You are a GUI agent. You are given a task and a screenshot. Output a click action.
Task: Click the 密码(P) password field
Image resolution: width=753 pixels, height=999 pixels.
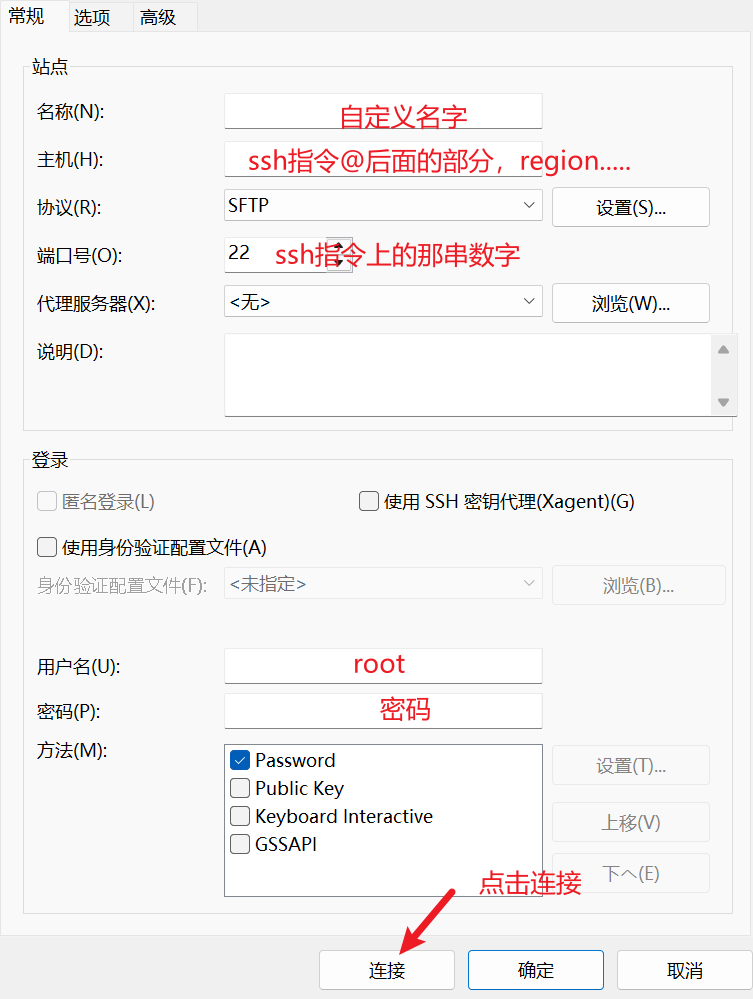[x=383, y=711]
